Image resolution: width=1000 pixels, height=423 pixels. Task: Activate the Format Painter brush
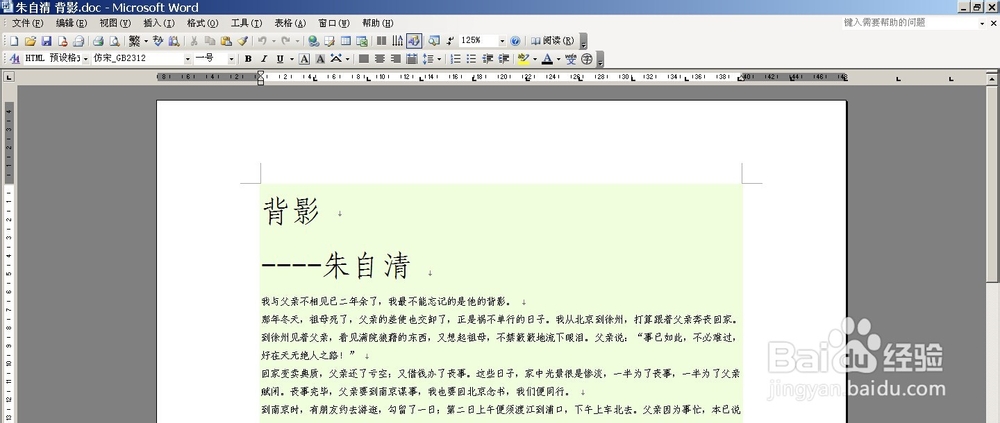point(242,41)
